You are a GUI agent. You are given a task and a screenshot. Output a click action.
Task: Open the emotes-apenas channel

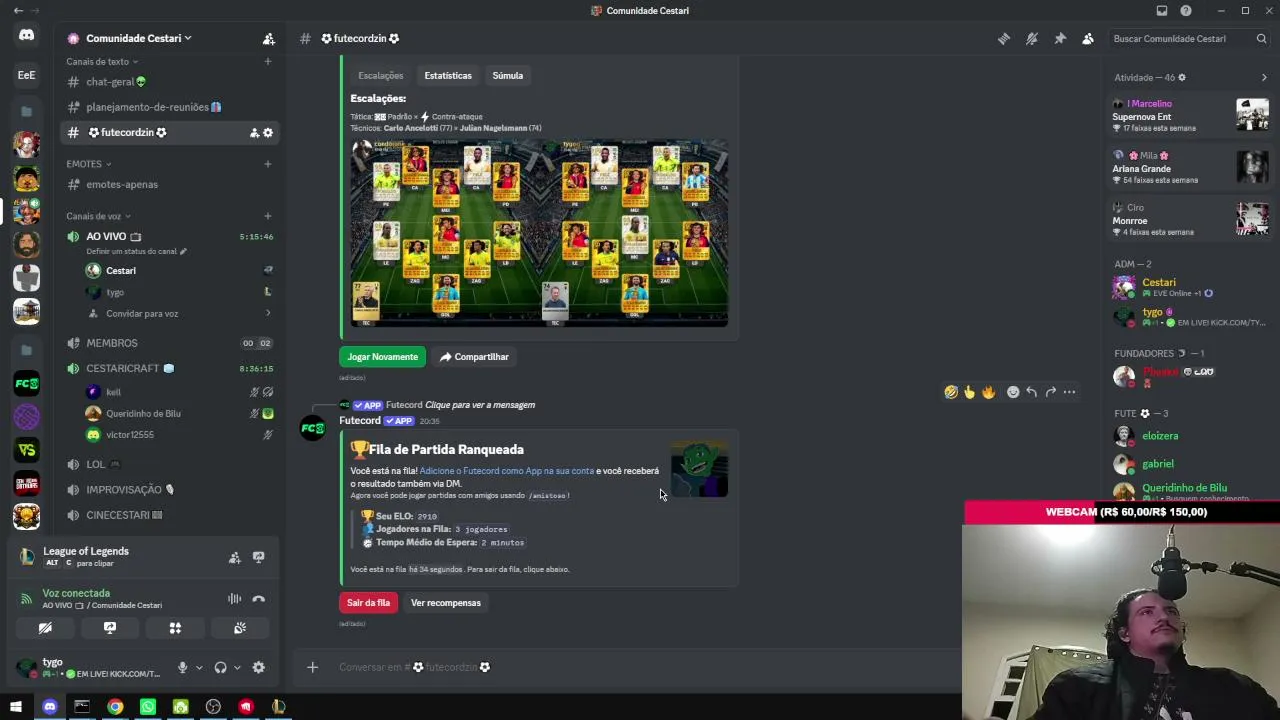point(170,184)
